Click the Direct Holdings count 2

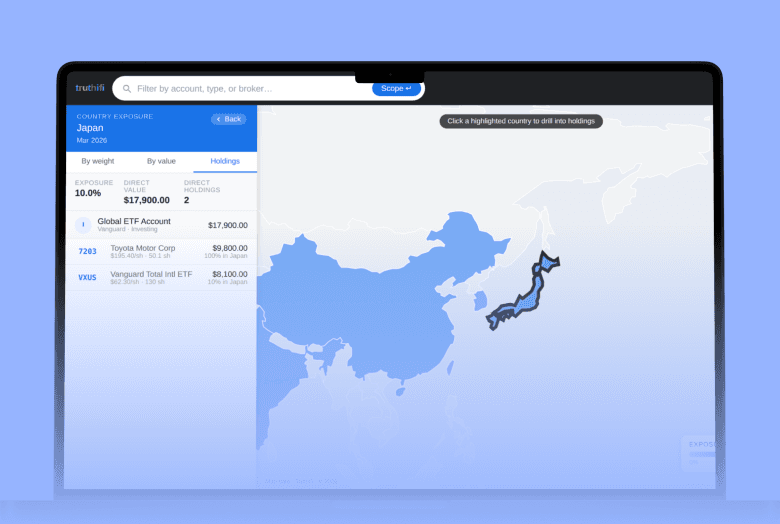pyautogui.click(x=187, y=200)
